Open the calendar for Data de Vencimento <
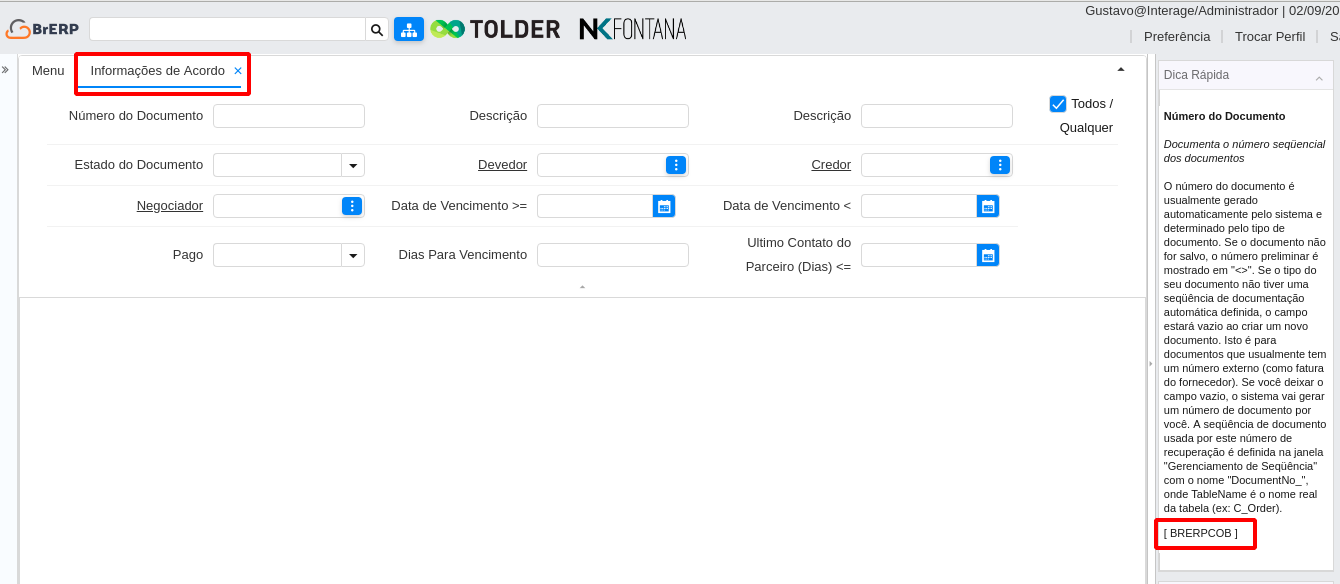 988,205
